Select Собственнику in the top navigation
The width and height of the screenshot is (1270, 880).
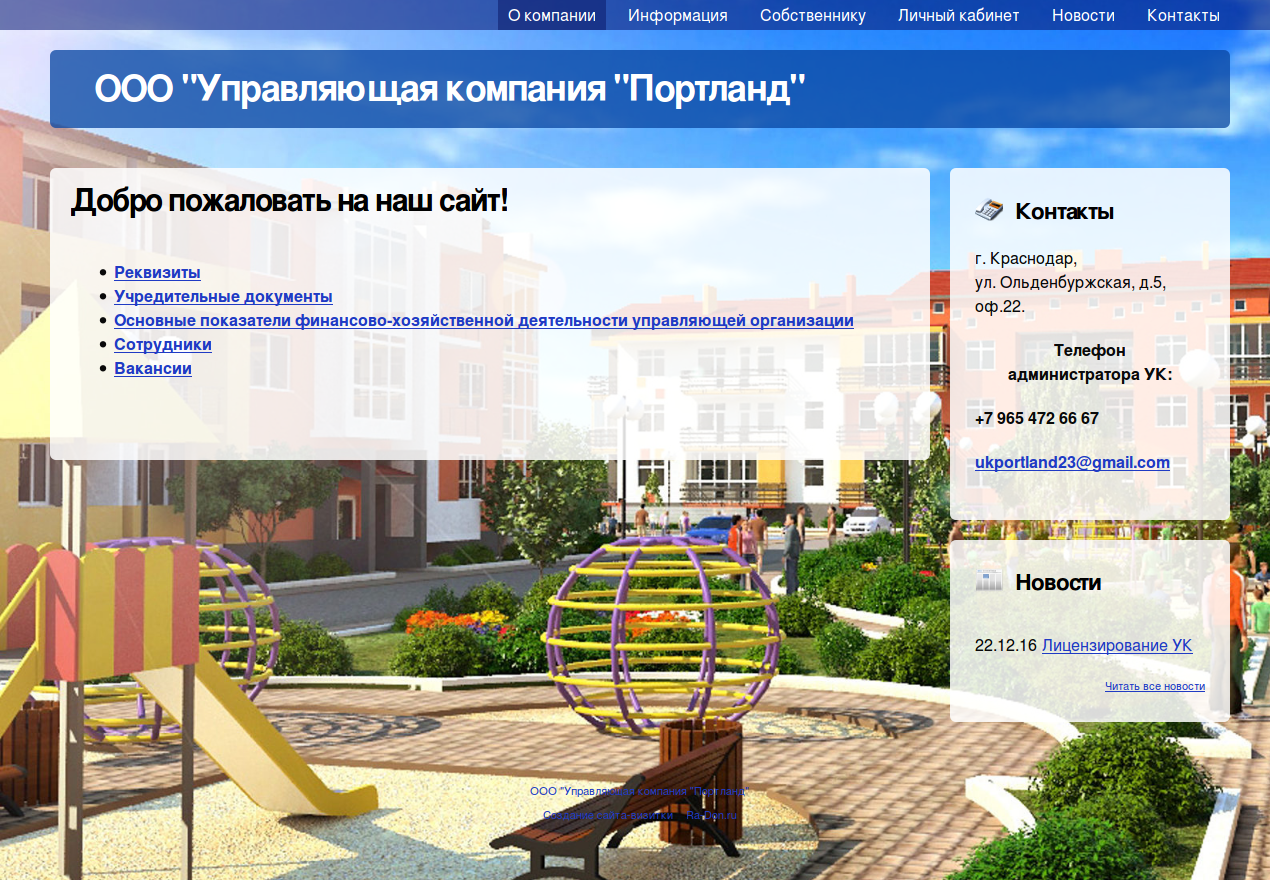812,15
